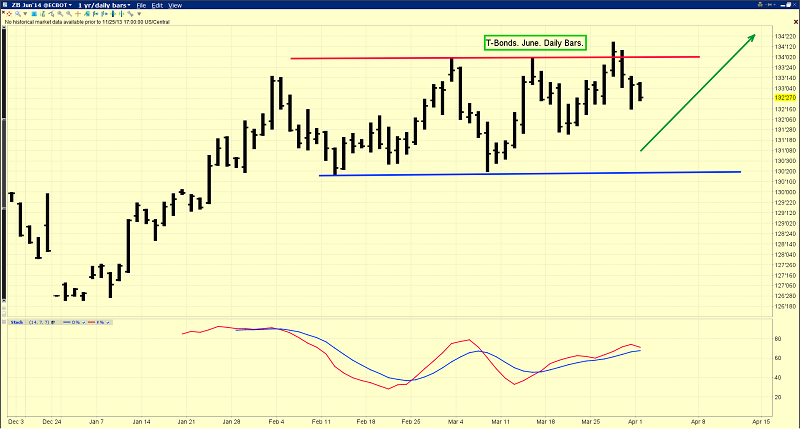Viewport: 800px width, 435px height.
Task: Click the red K% line color swatch
Action: click(91, 322)
